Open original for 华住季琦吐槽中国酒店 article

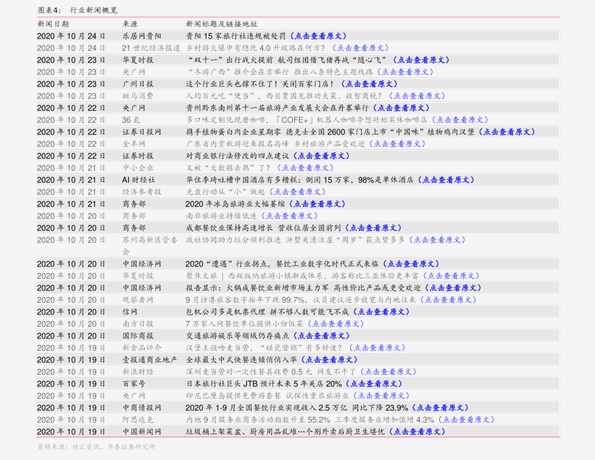click(446, 180)
